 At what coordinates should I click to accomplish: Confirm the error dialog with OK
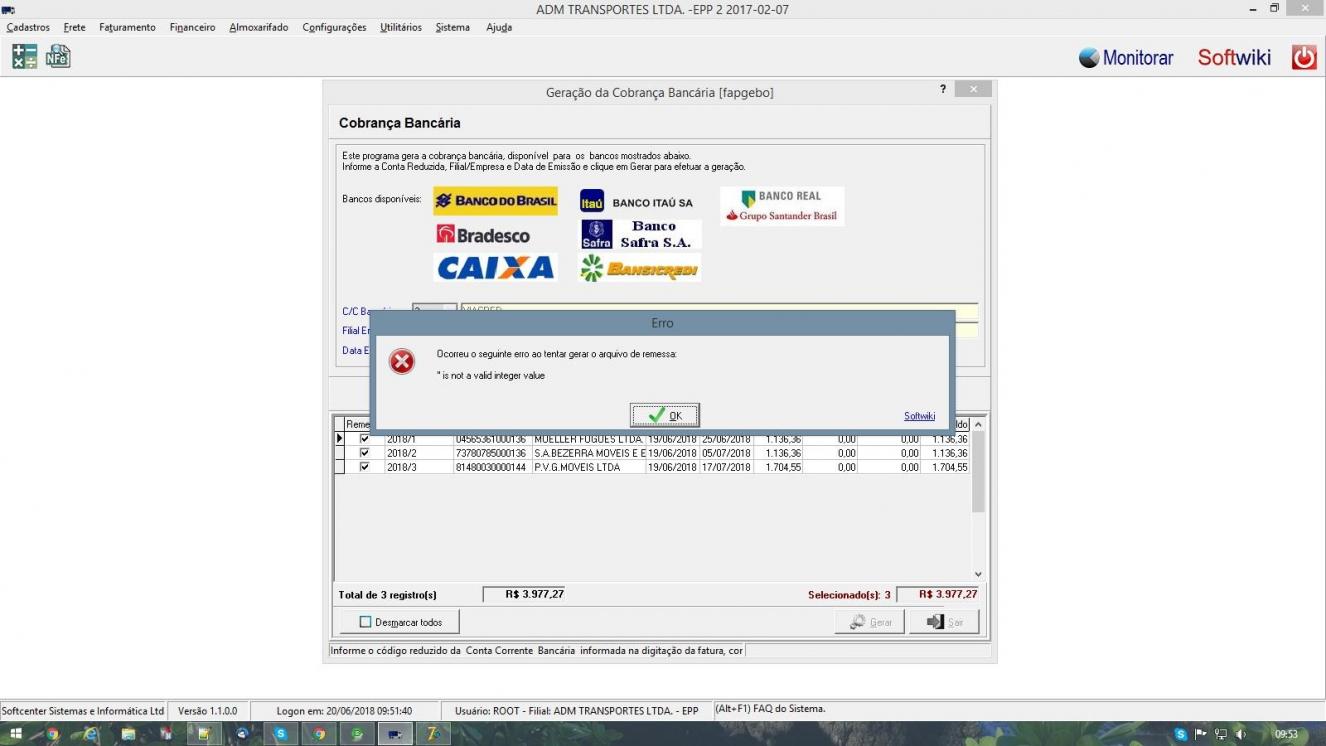[x=664, y=415]
